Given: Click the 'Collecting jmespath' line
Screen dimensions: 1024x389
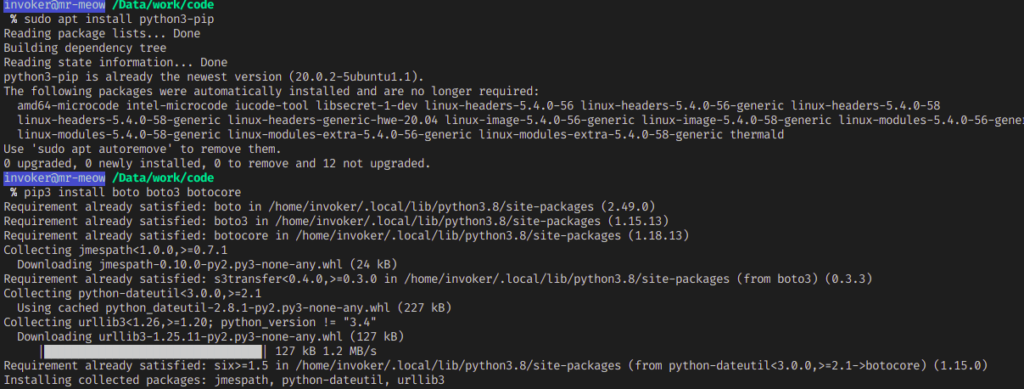Looking at the screenshot, I should click(x=116, y=249).
